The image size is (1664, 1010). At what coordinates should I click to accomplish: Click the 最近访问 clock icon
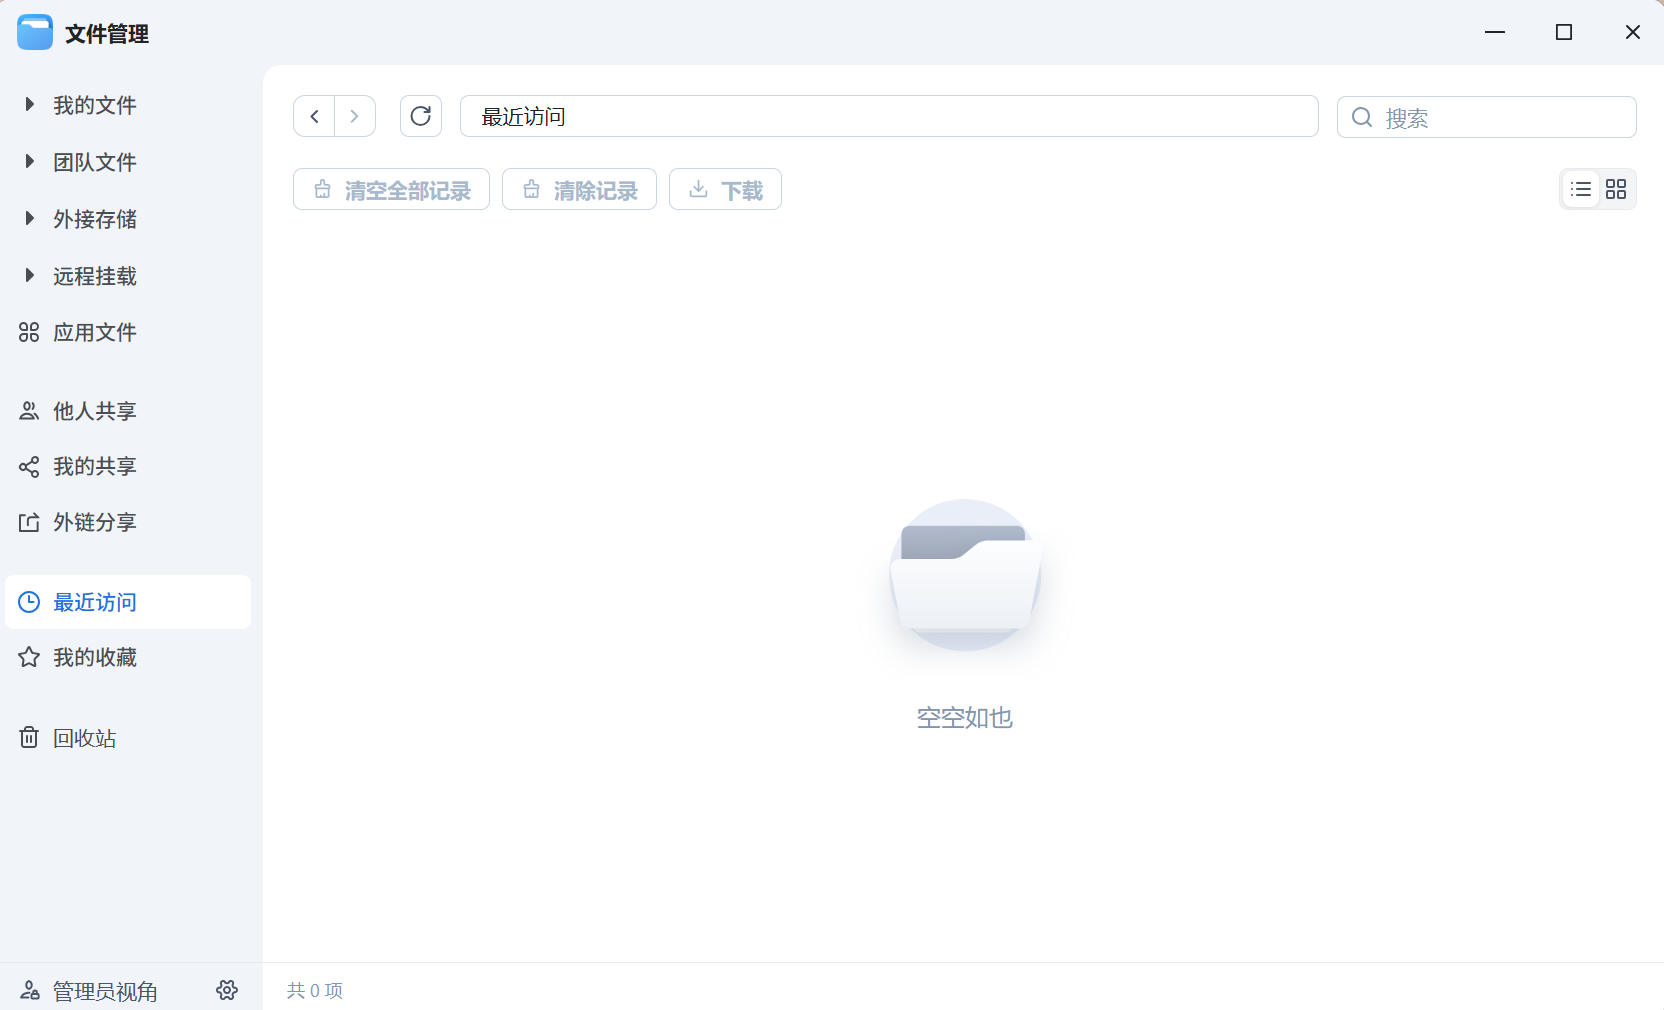tap(29, 602)
